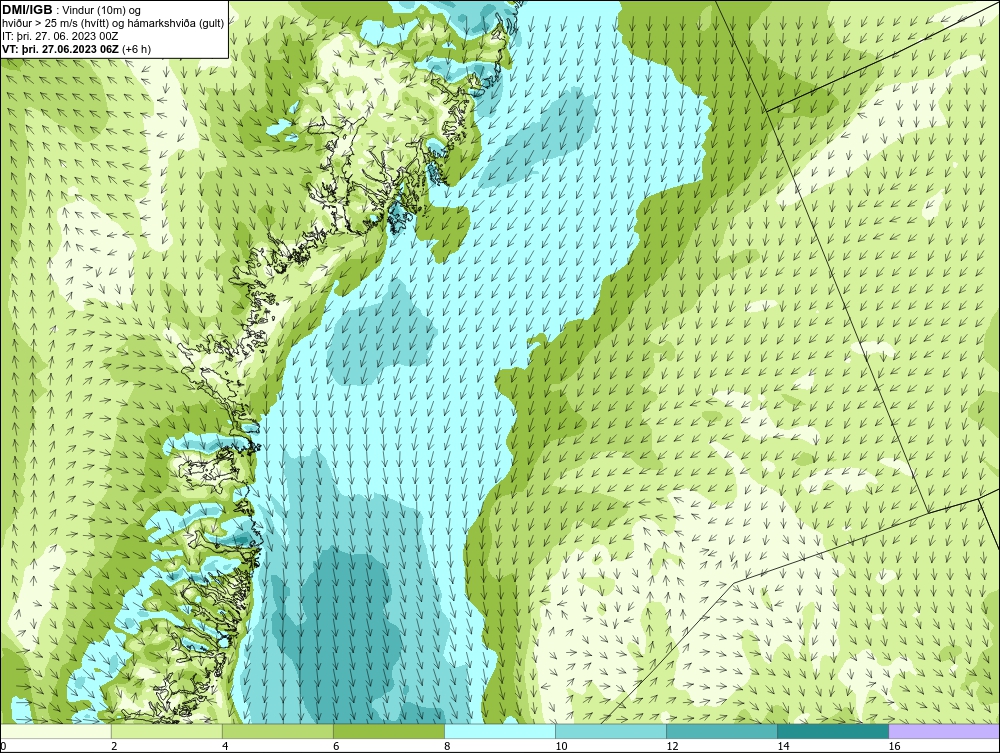This screenshot has width=1000, height=753.
Task: Click the legend scale label 12
Action: click(x=672, y=746)
